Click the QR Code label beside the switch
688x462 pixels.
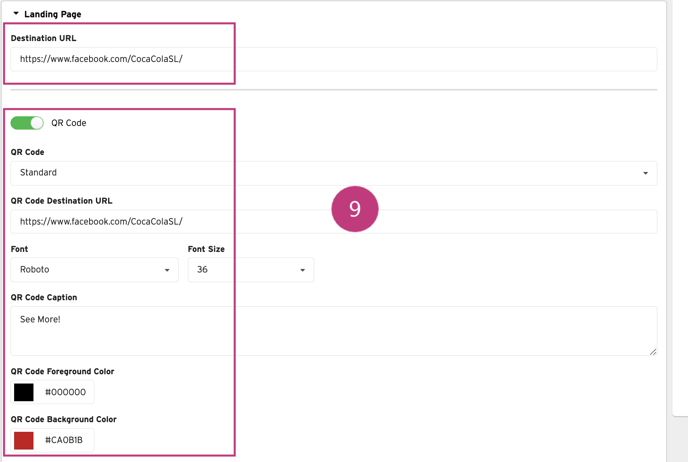69,123
